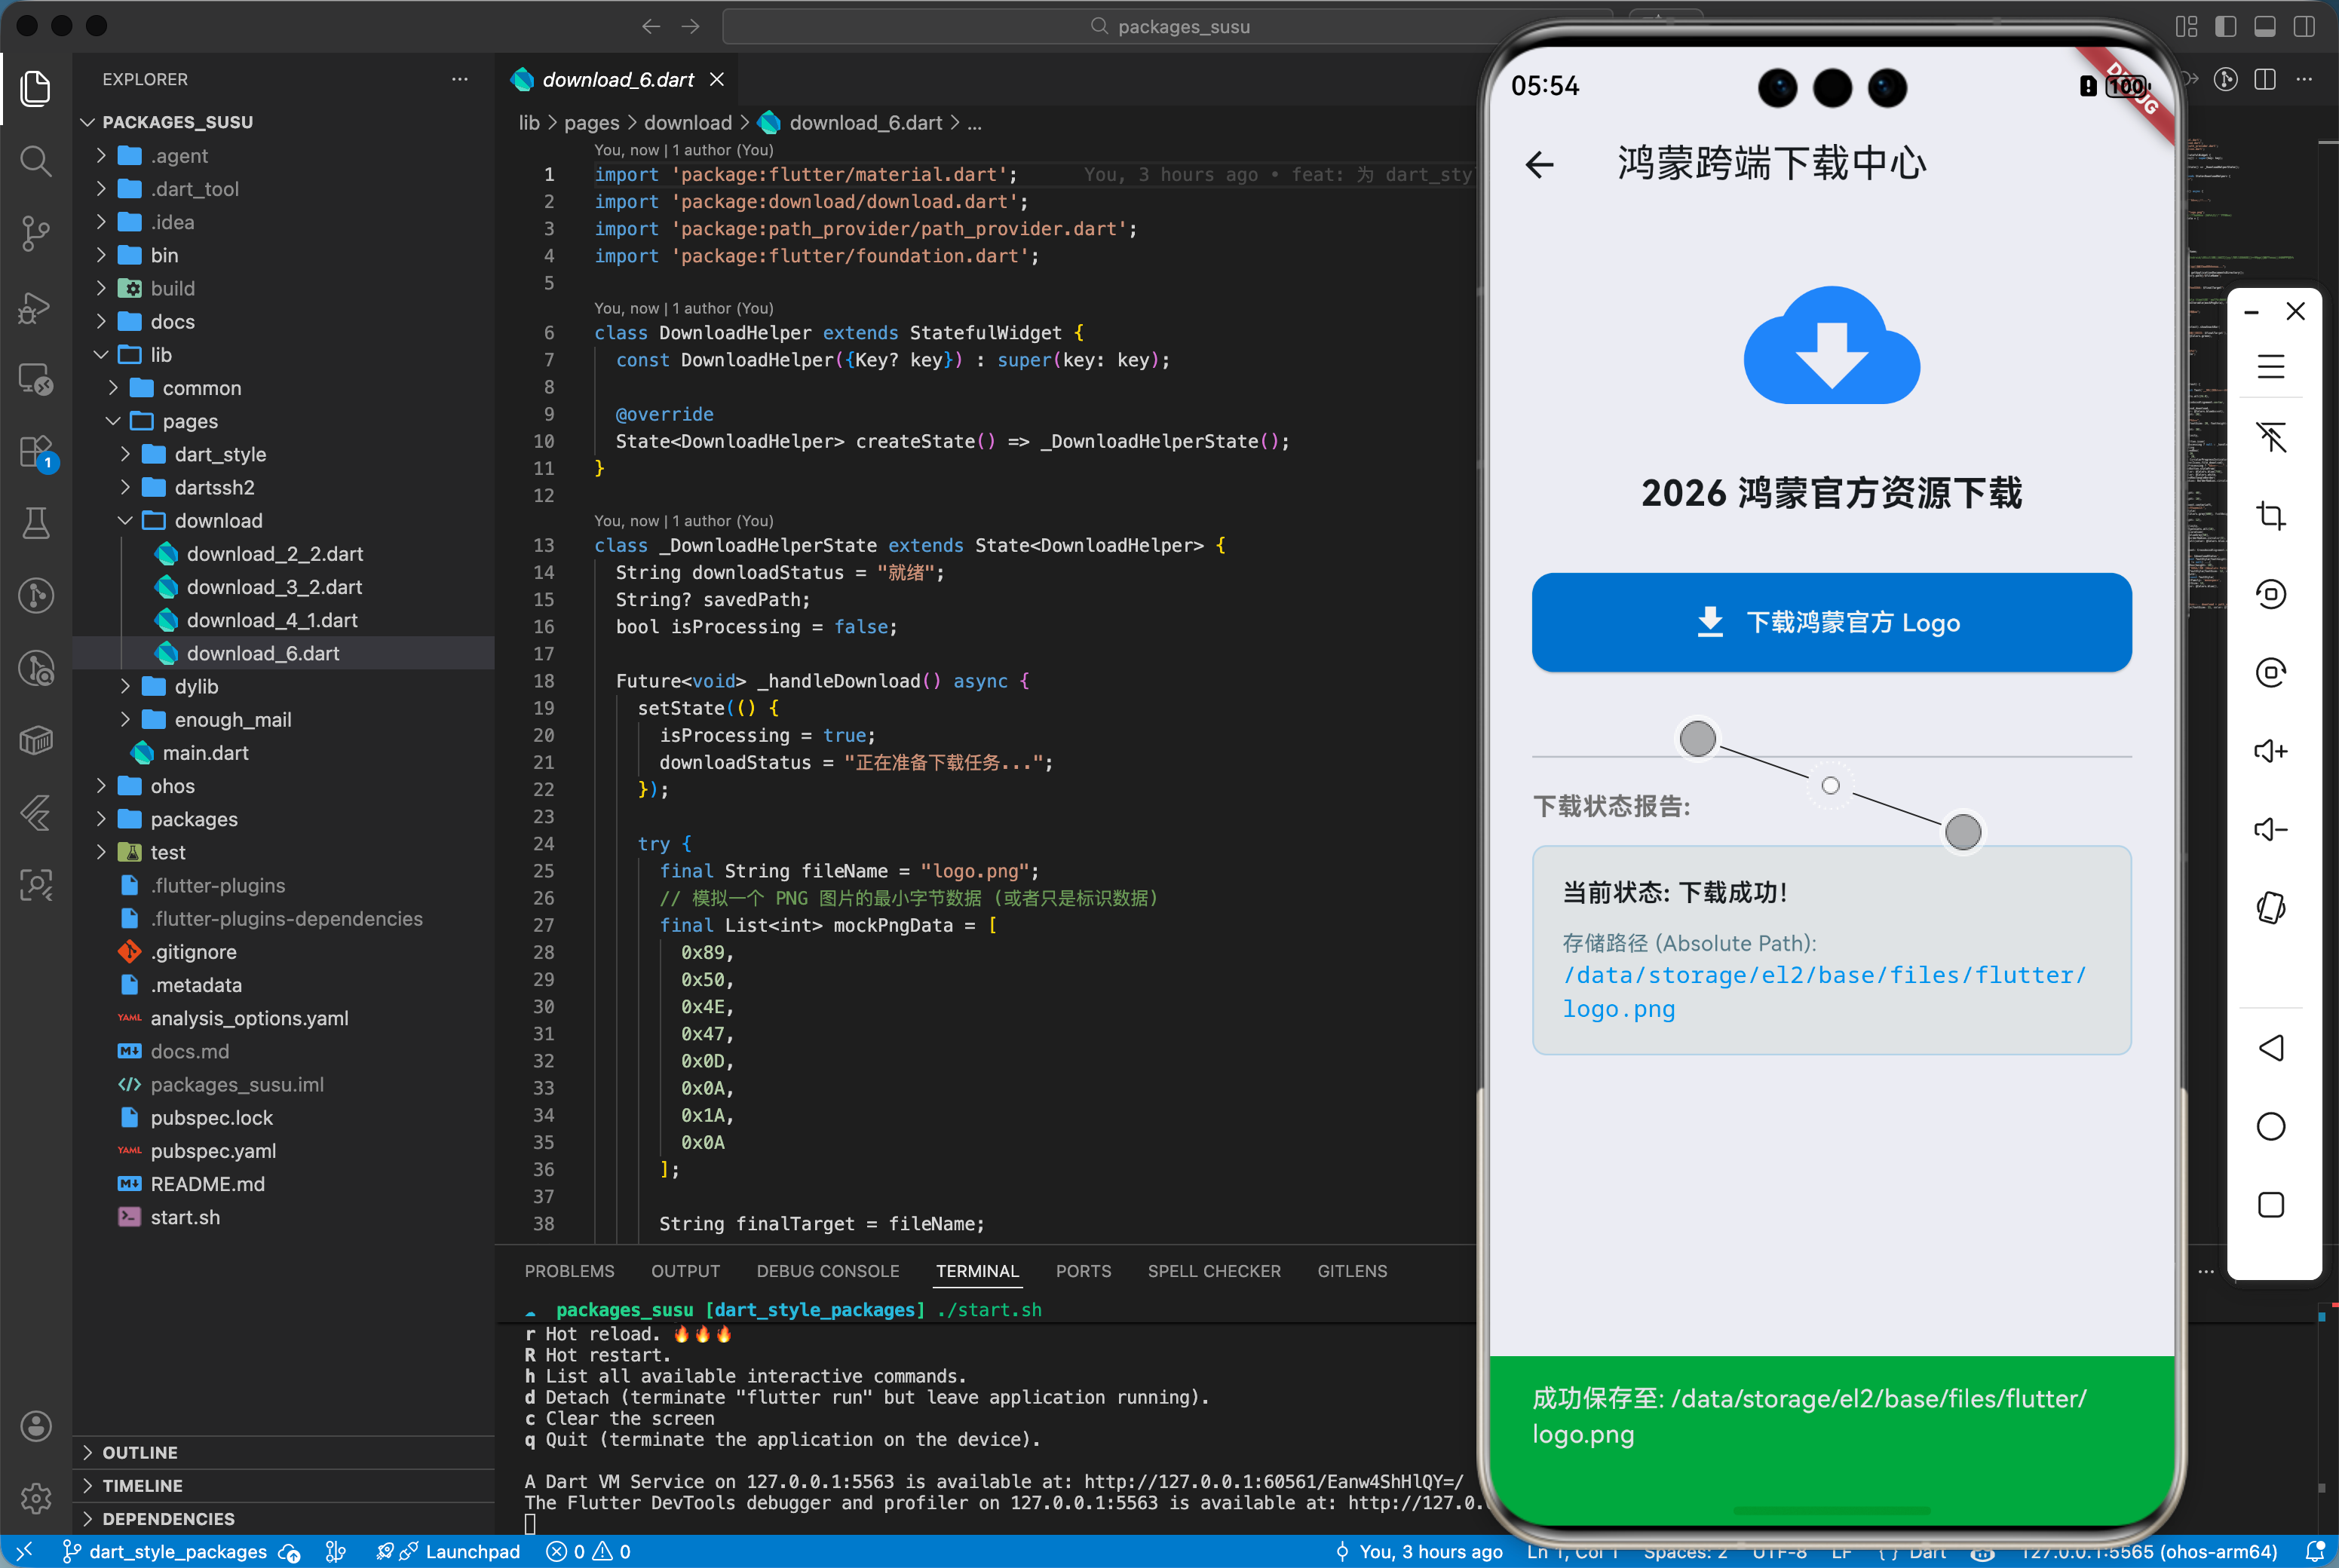2339x1568 pixels.
Task: Open the Run and Debug view
Action: tap(36, 307)
